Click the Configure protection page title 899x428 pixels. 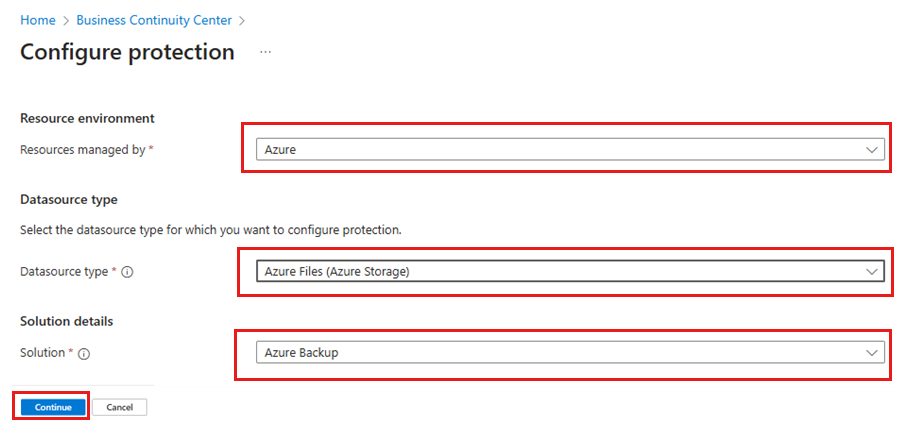coord(127,52)
